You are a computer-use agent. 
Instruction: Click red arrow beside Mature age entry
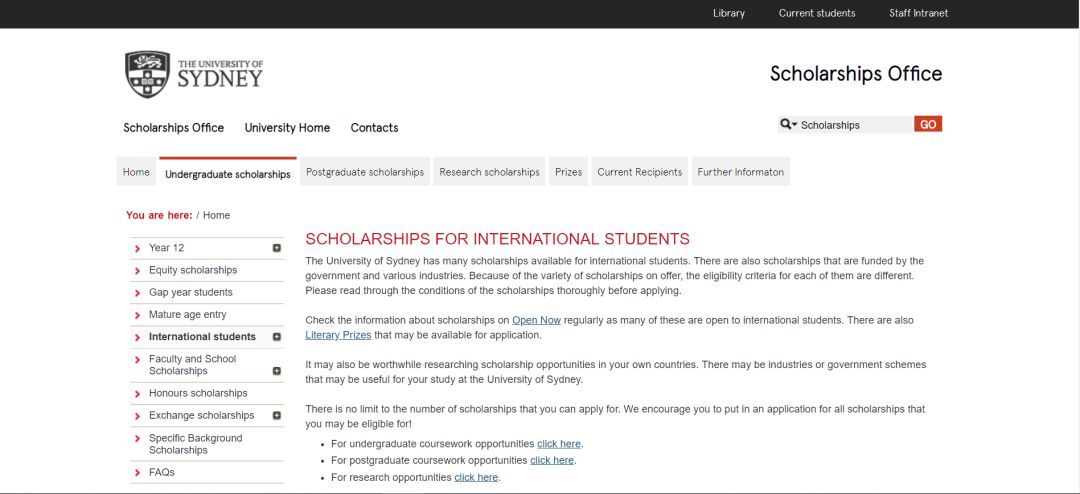click(138, 315)
